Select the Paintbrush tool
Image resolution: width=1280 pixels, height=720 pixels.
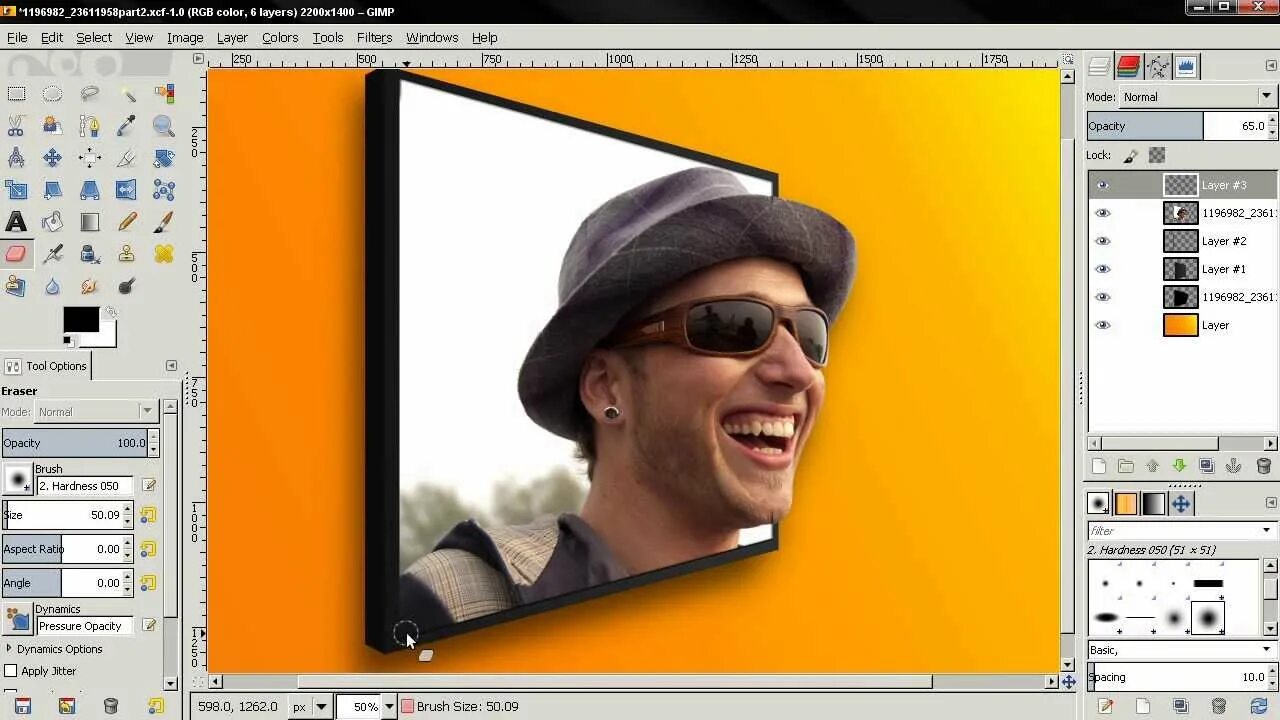coord(164,222)
